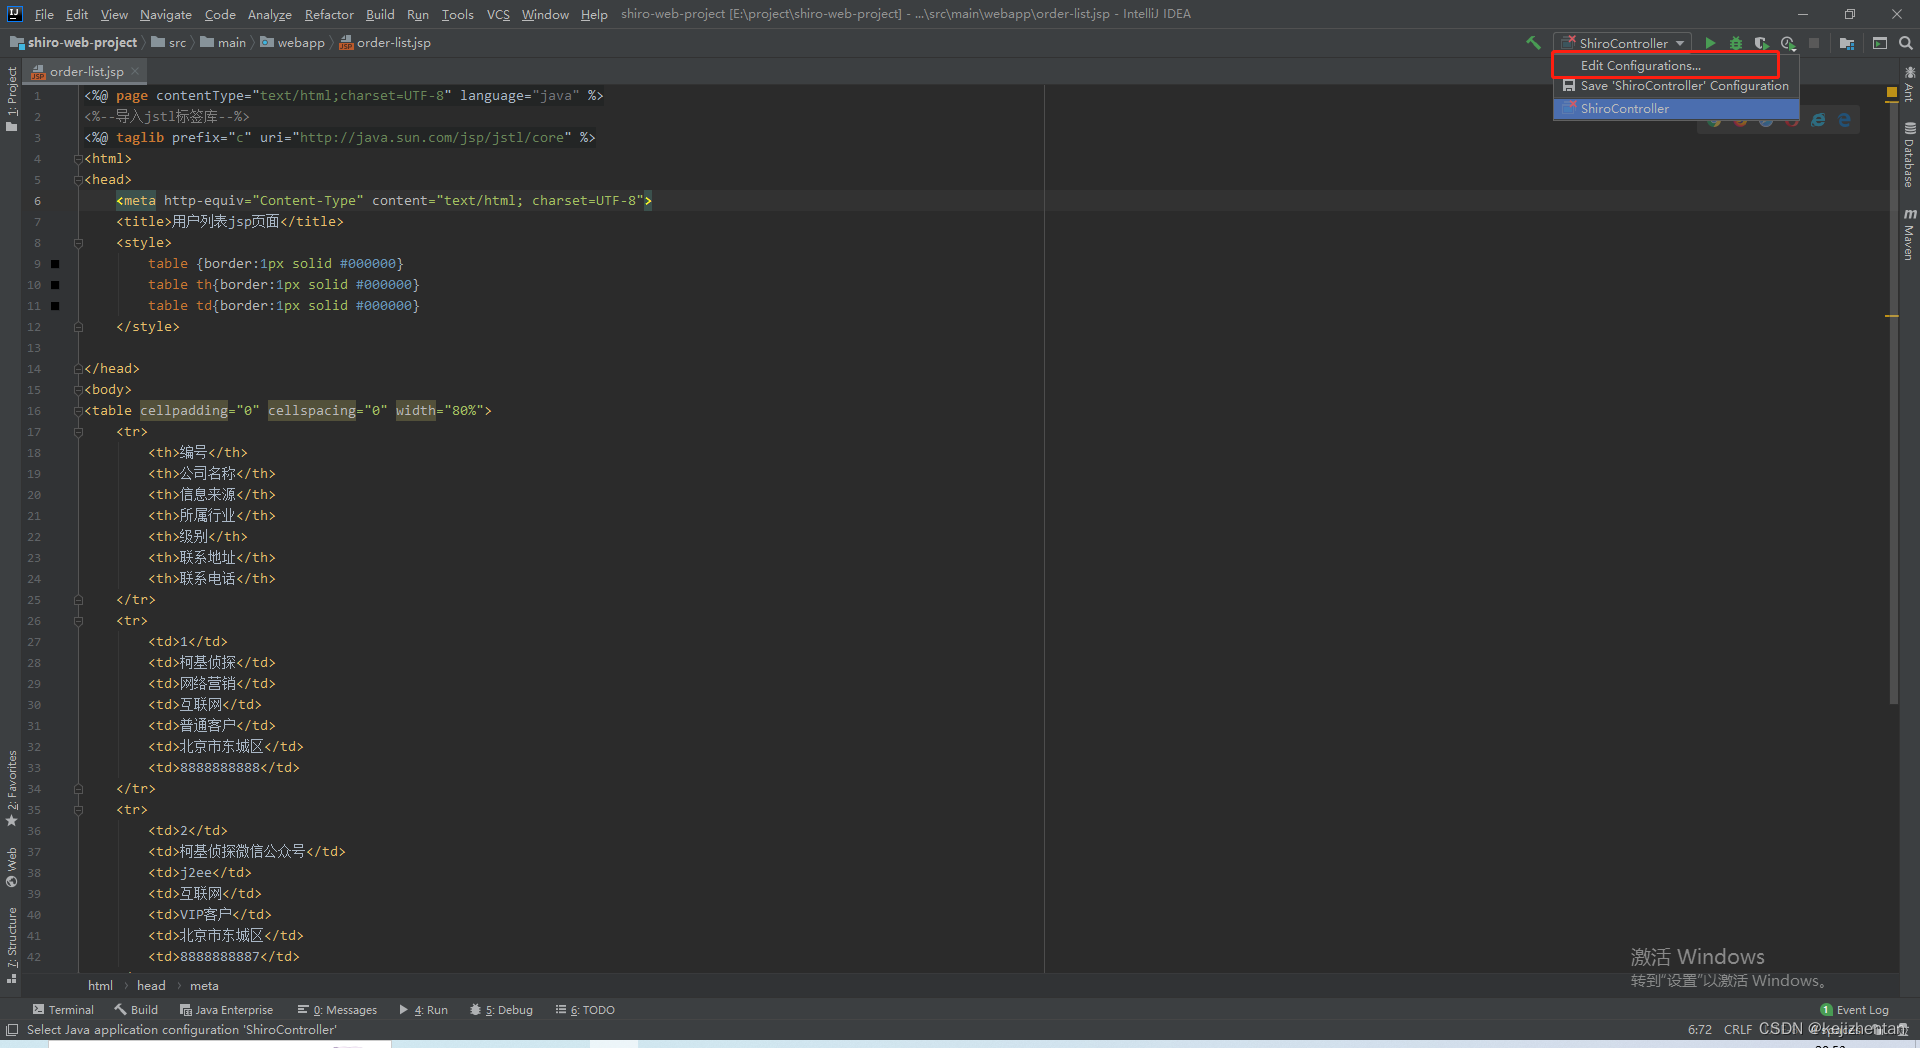Screen dimensions: 1920x1048
Task: Choose Save 'ShiroController' Configuration
Action: click(1676, 86)
